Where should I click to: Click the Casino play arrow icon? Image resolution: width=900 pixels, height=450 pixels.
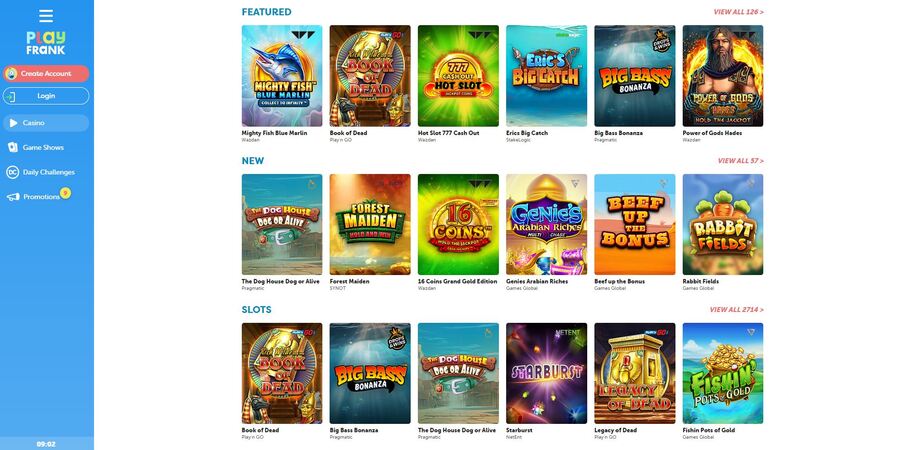[x=13, y=123]
